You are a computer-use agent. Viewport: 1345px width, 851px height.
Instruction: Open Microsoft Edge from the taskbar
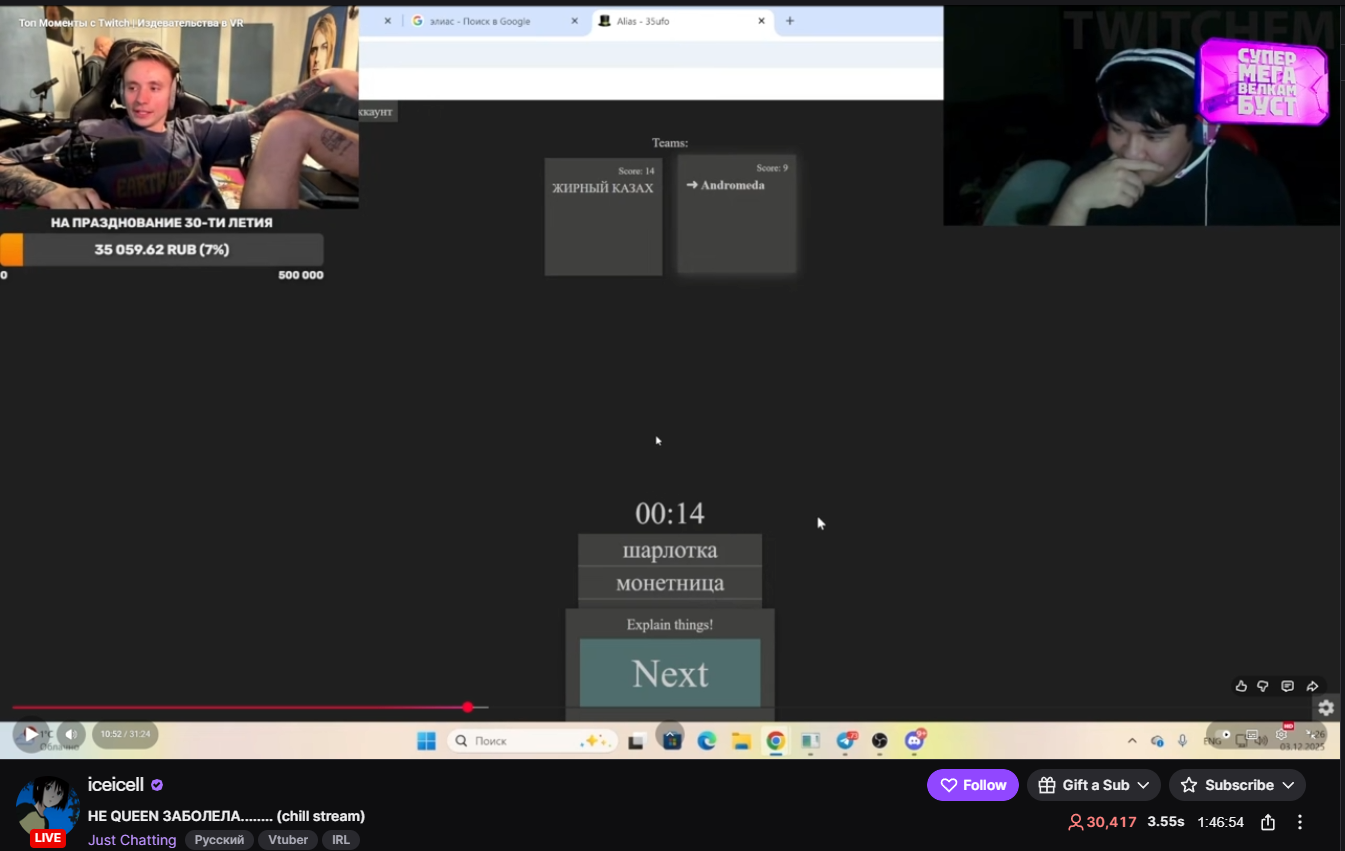pyautogui.click(x=707, y=741)
